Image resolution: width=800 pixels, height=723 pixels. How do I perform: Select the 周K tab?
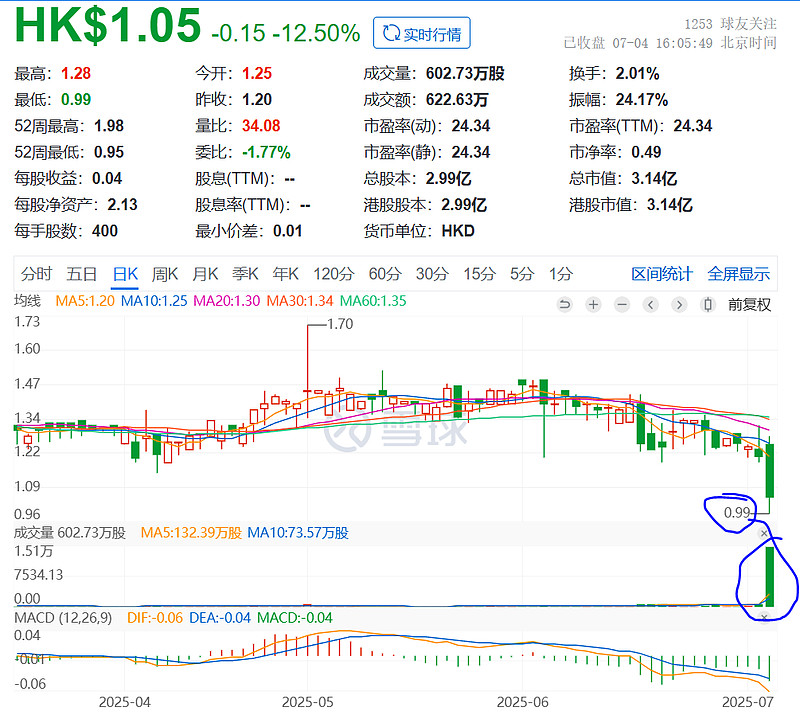[x=165, y=274]
